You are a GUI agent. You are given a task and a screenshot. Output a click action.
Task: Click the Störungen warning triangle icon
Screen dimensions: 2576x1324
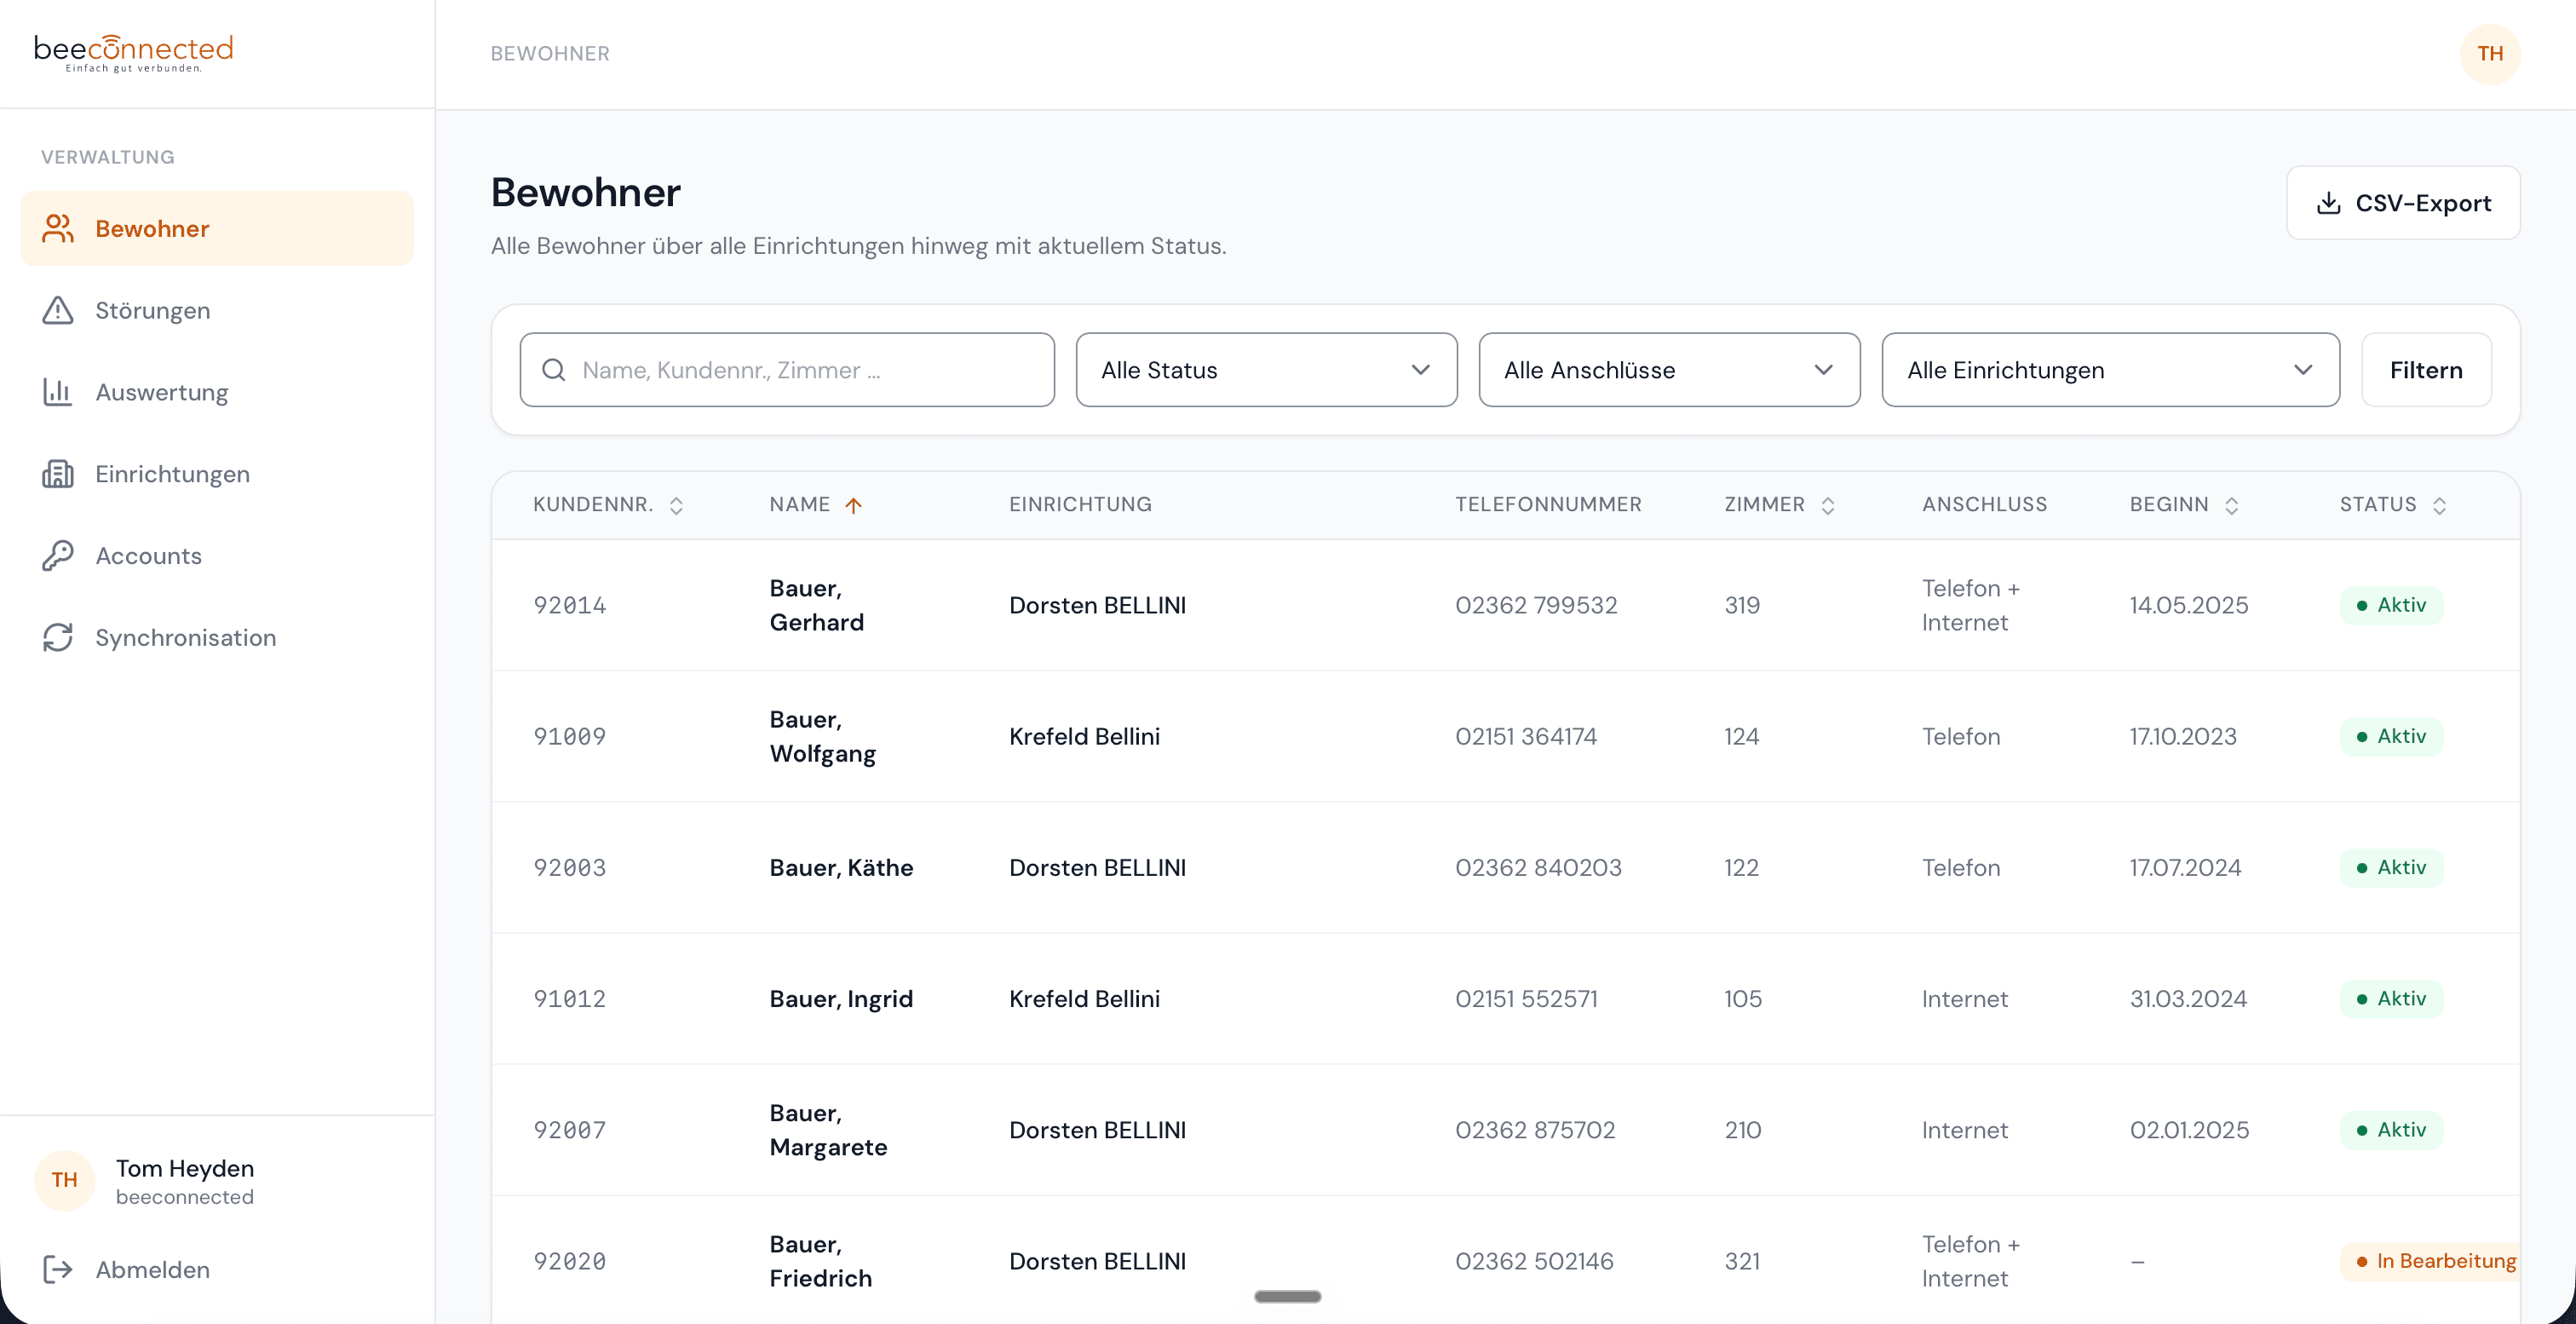pos(58,310)
